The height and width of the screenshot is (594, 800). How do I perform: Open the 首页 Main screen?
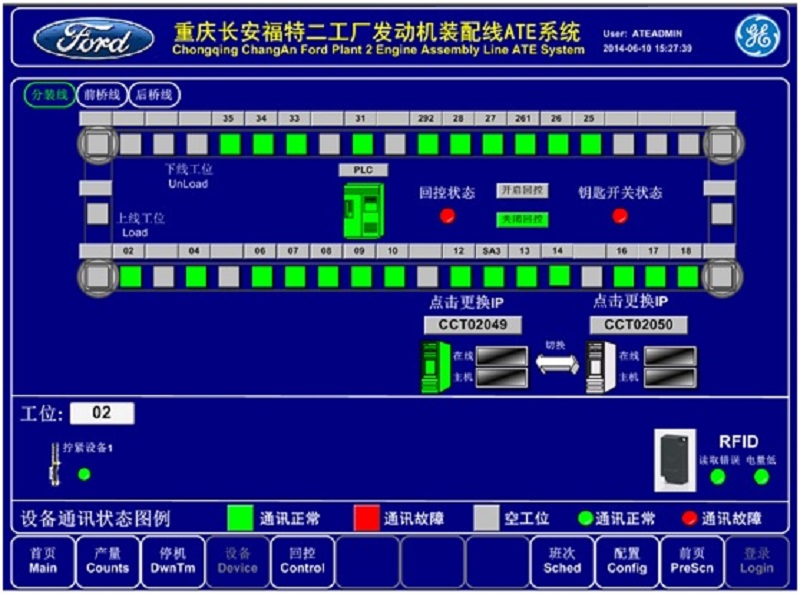[x=43, y=561]
